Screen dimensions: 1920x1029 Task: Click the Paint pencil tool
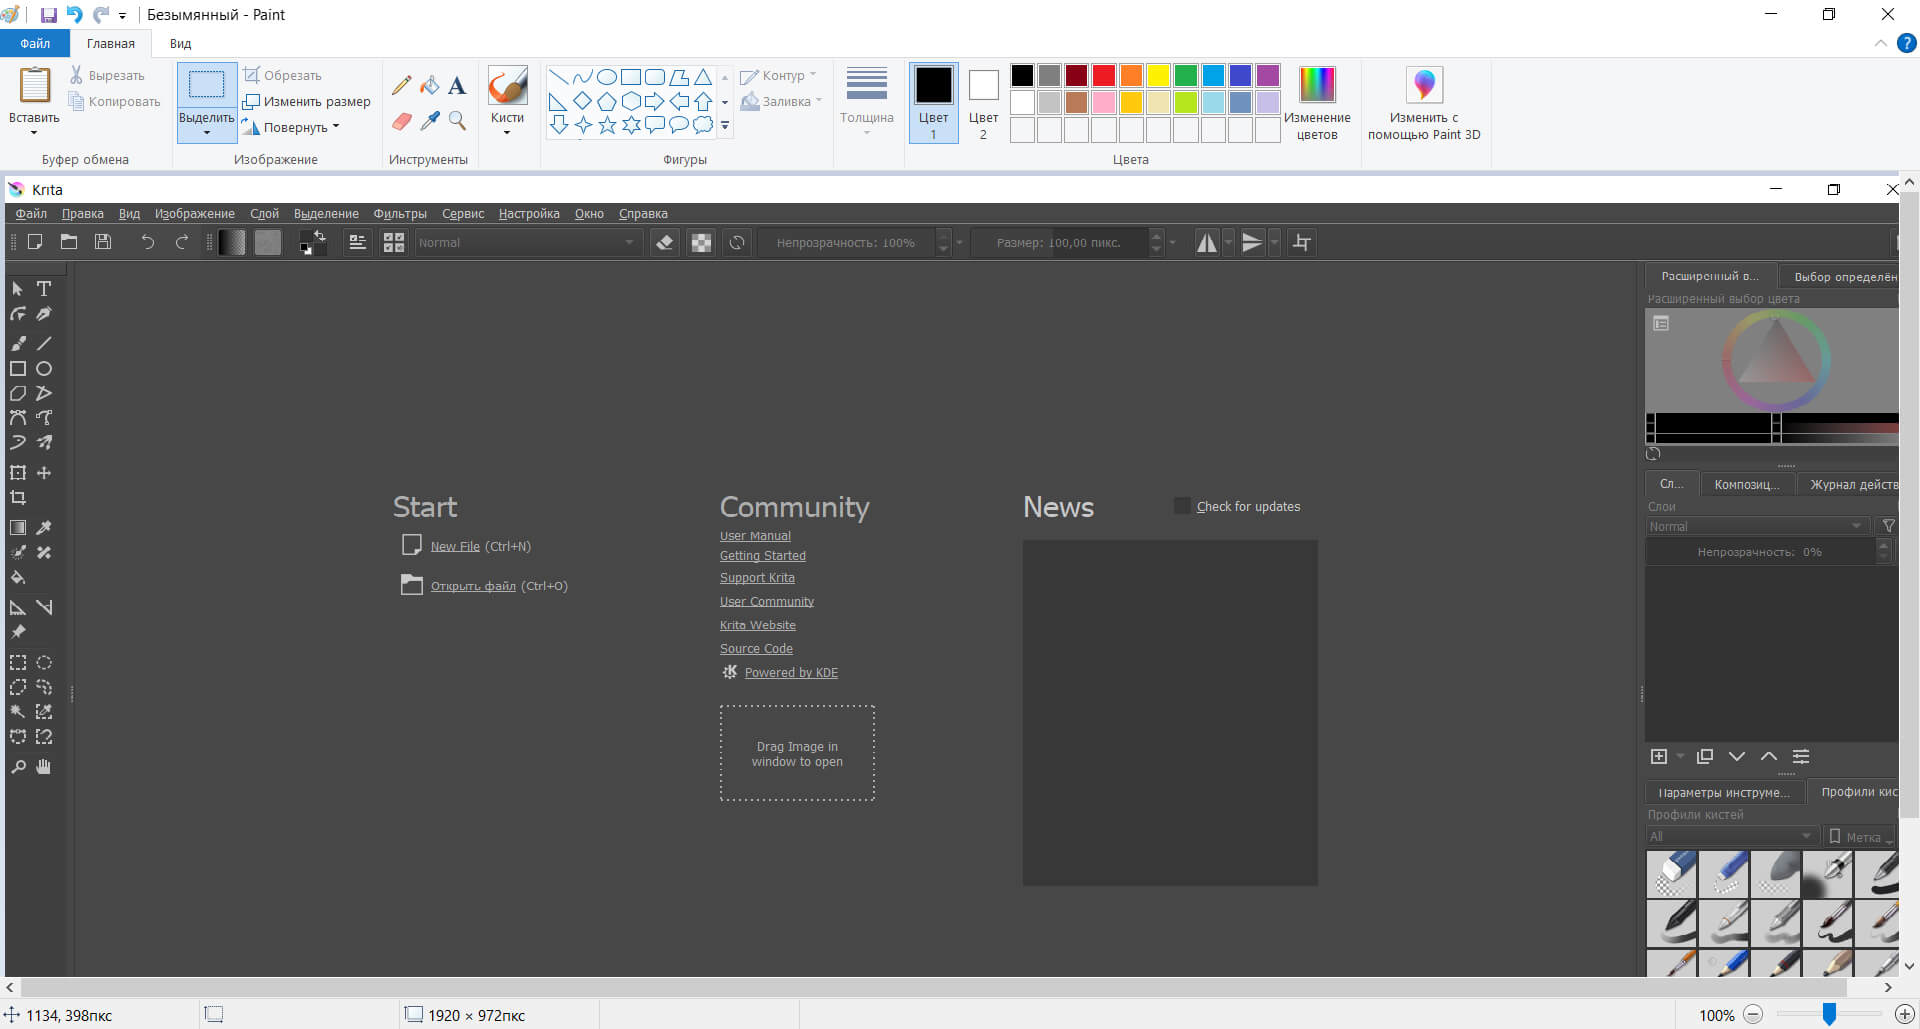[401, 86]
